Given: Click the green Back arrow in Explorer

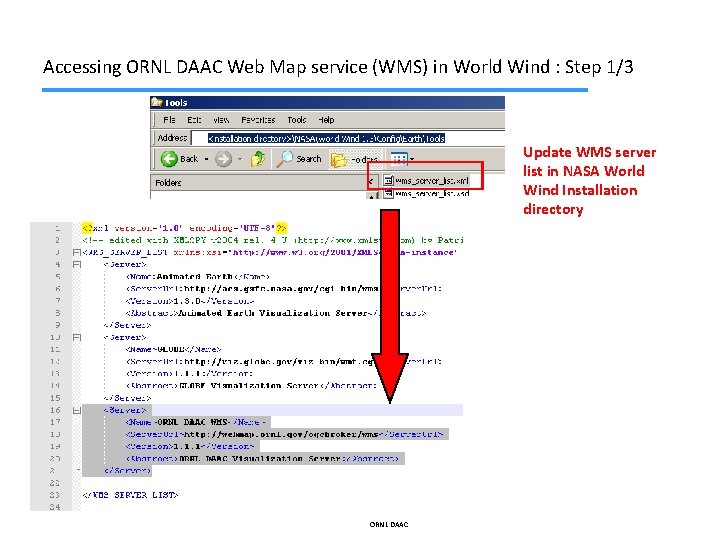Looking at the screenshot, I should [x=169, y=159].
